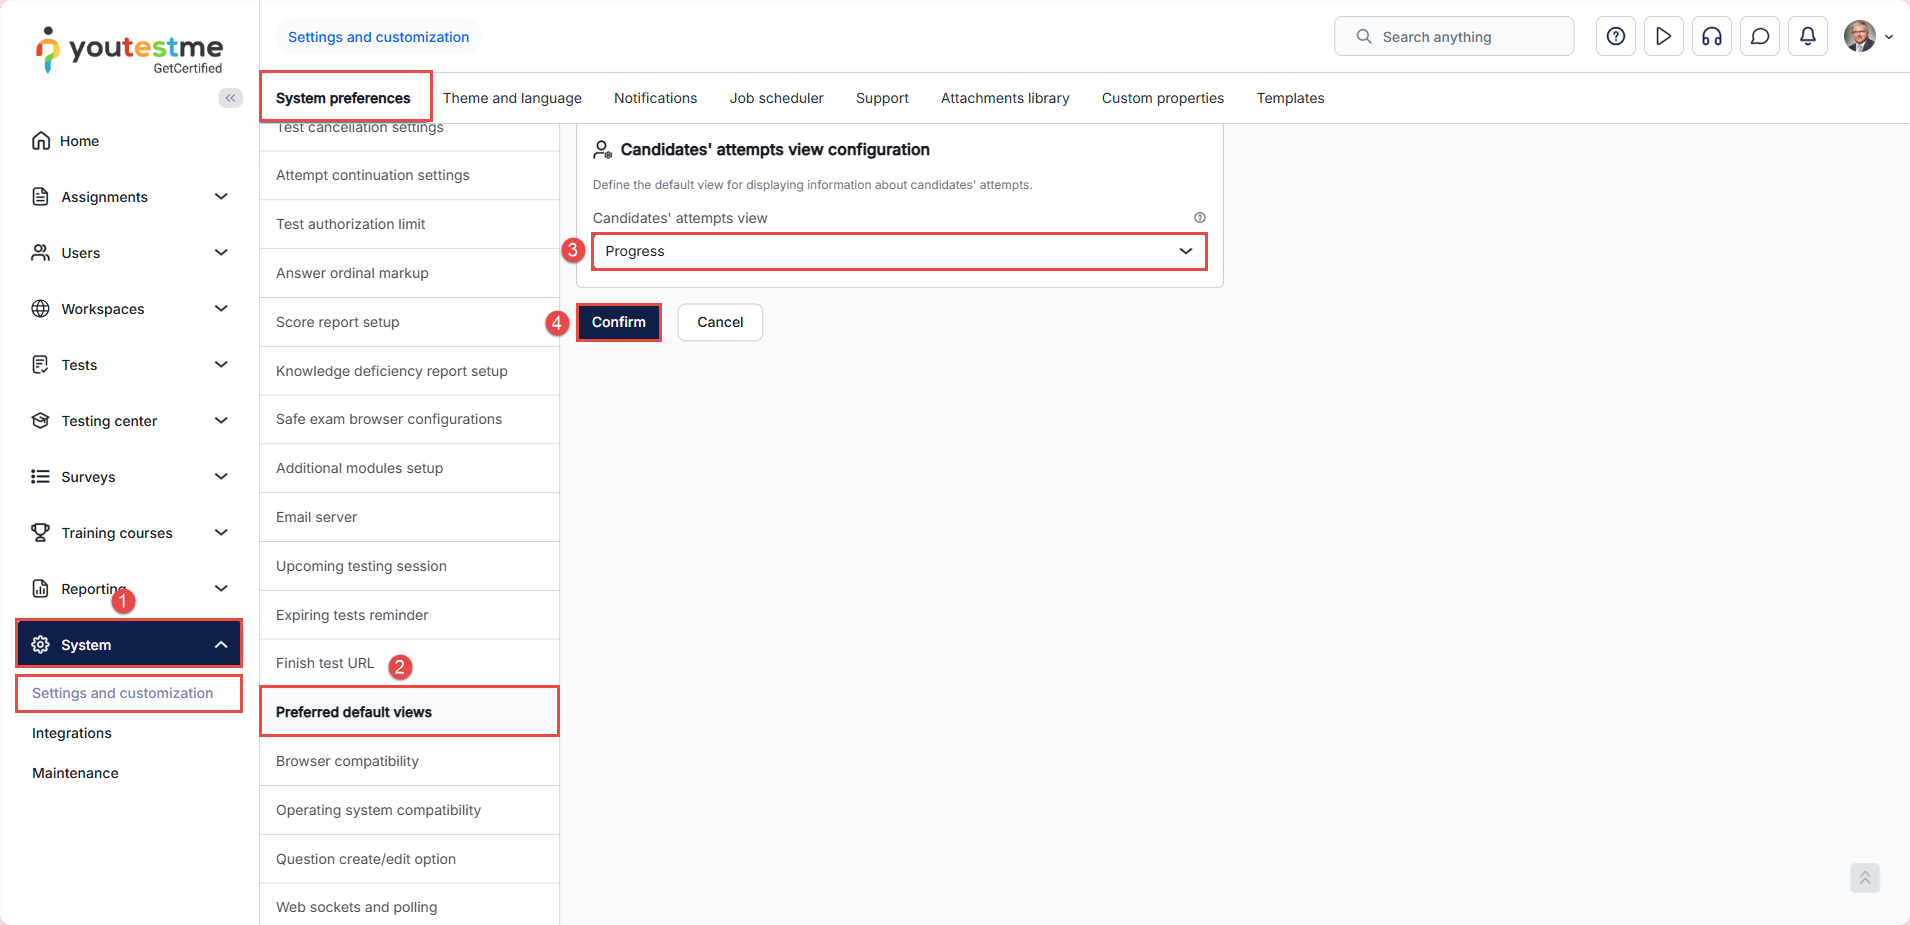Click the scroll-to-top arrow button
1910x925 pixels.
(x=1864, y=878)
